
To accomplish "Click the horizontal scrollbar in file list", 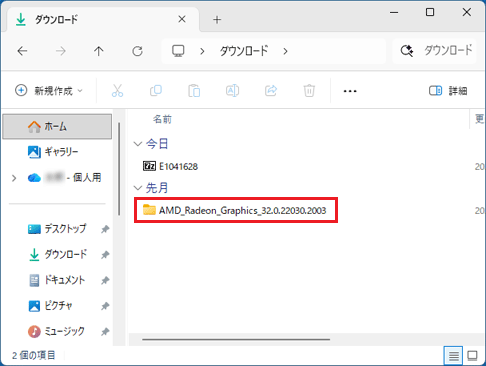I will tap(236, 339).
